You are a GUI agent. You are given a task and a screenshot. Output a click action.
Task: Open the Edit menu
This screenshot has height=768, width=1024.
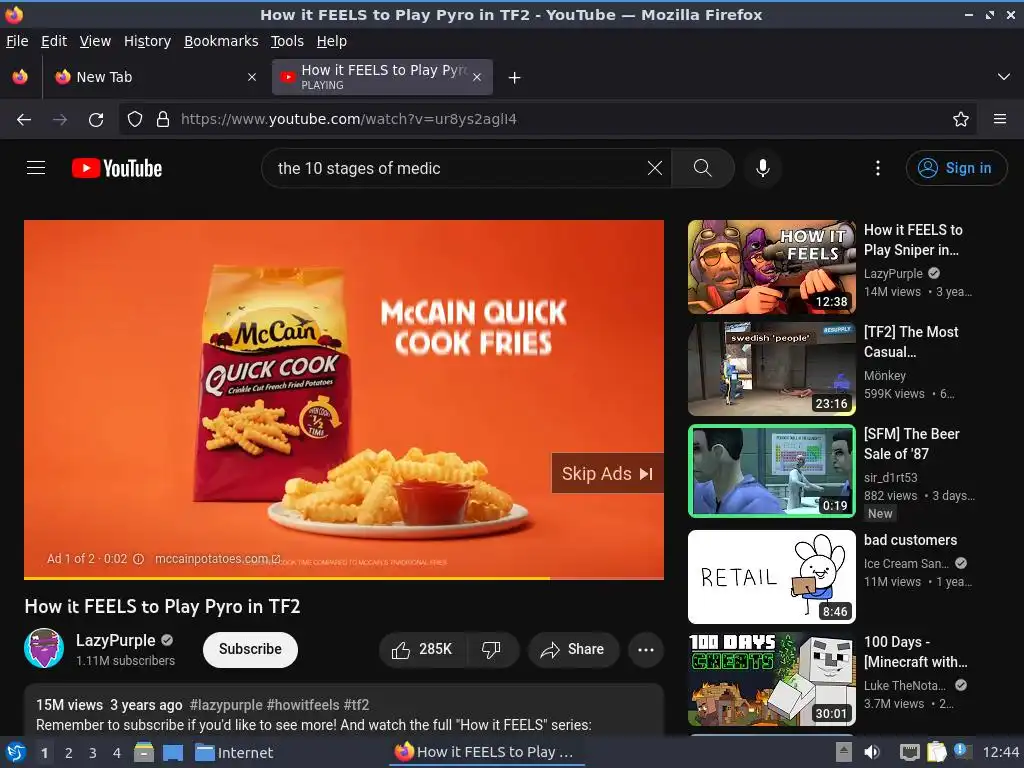pos(54,41)
